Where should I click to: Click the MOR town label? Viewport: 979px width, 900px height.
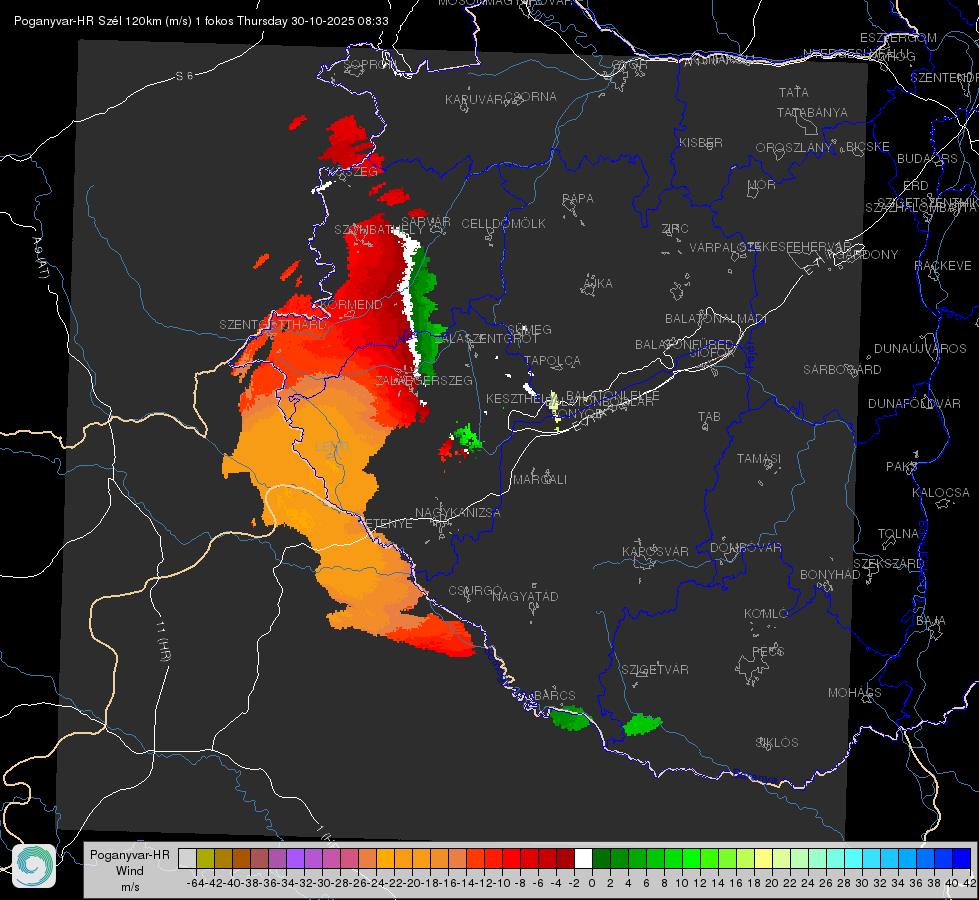click(761, 184)
